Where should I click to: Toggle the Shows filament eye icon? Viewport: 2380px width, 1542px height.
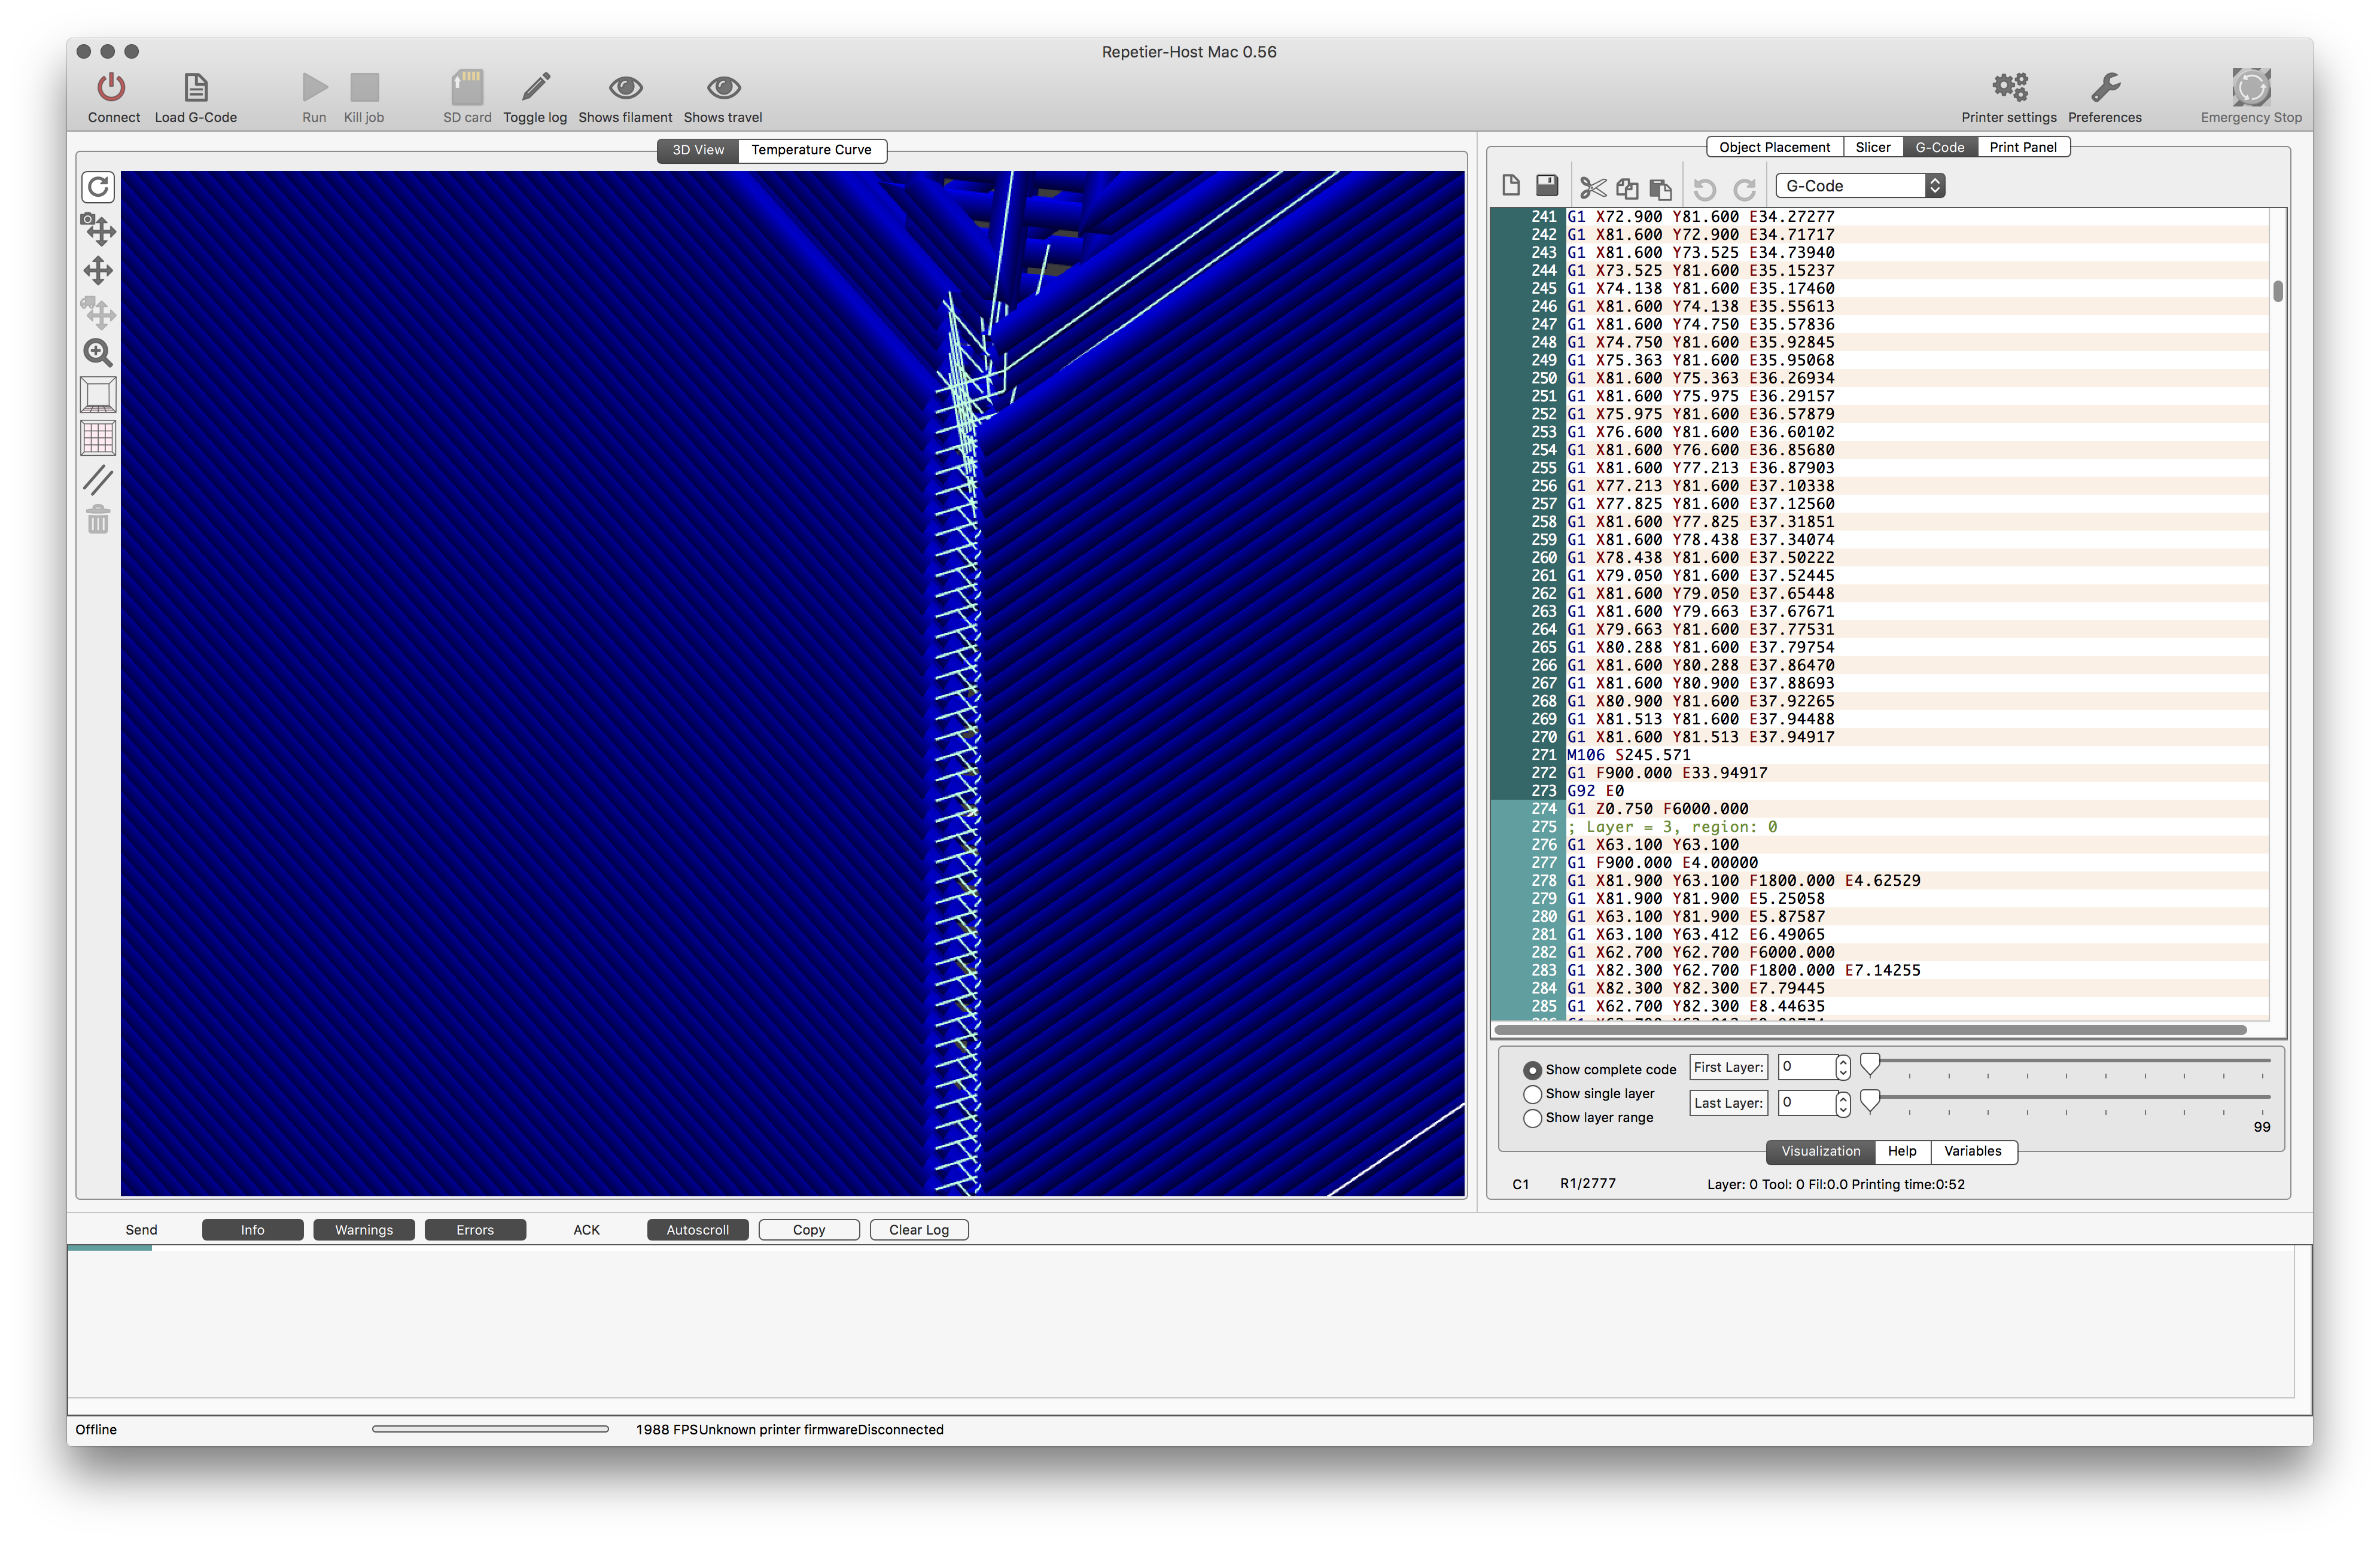pyautogui.click(x=626, y=88)
